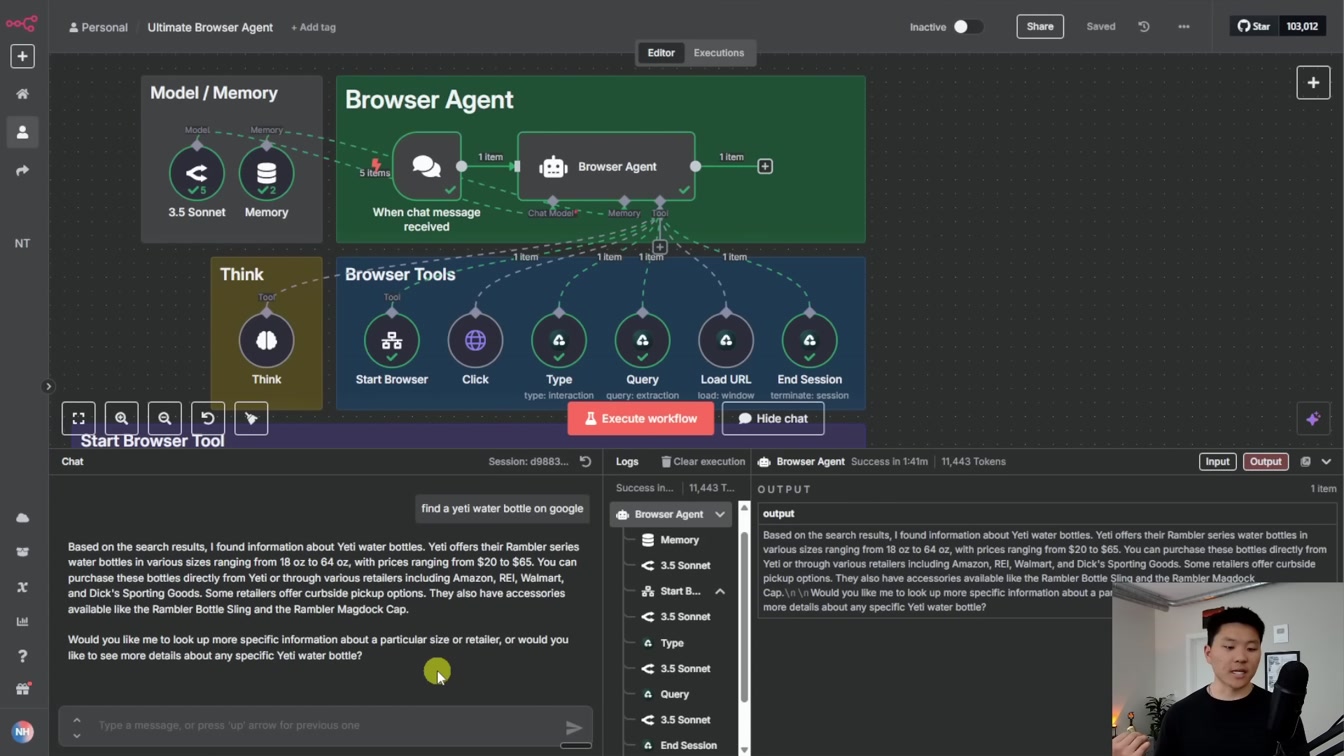
Task: Zoom out on the canvas
Action: click(164, 418)
